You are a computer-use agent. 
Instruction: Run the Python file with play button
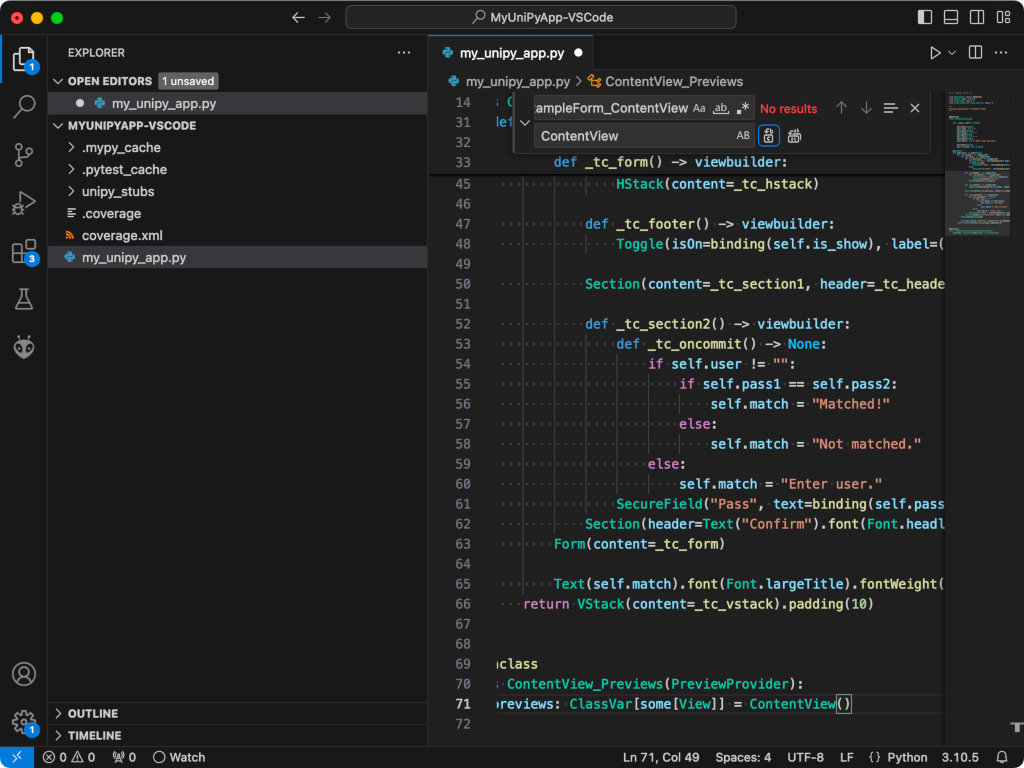pyautogui.click(x=935, y=53)
